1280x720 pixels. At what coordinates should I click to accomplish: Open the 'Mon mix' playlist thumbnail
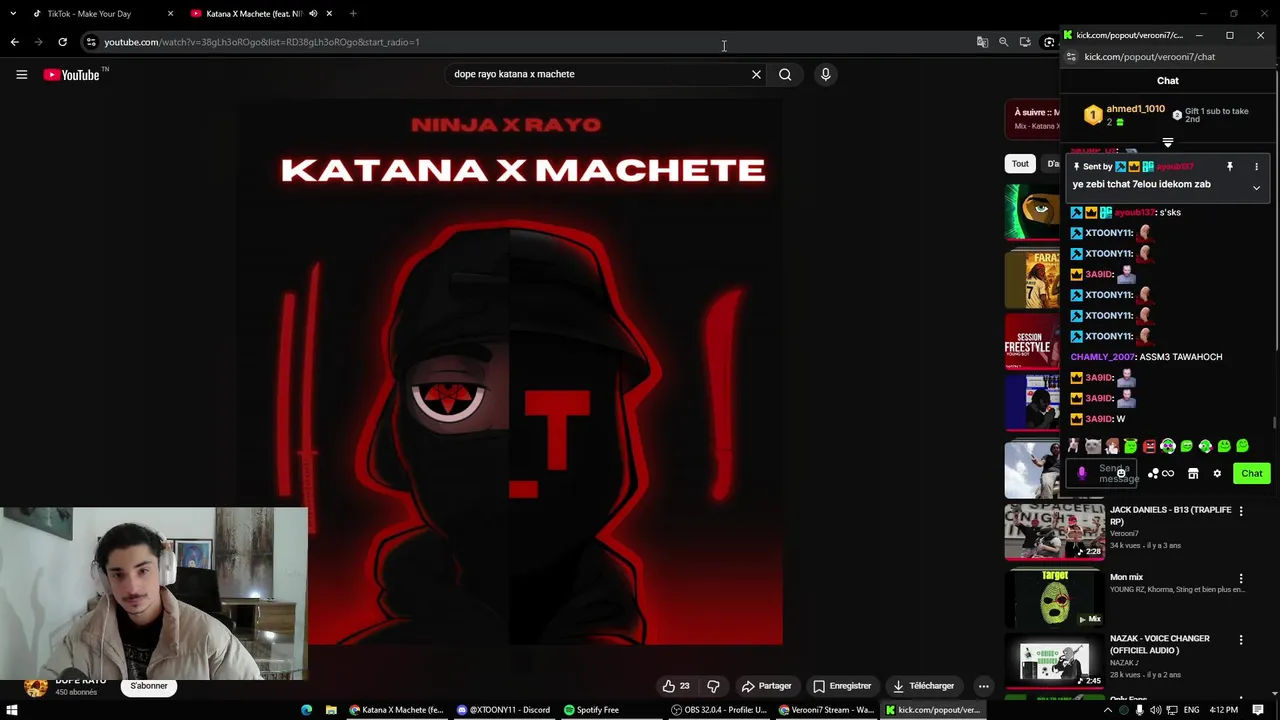(x=1054, y=597)
